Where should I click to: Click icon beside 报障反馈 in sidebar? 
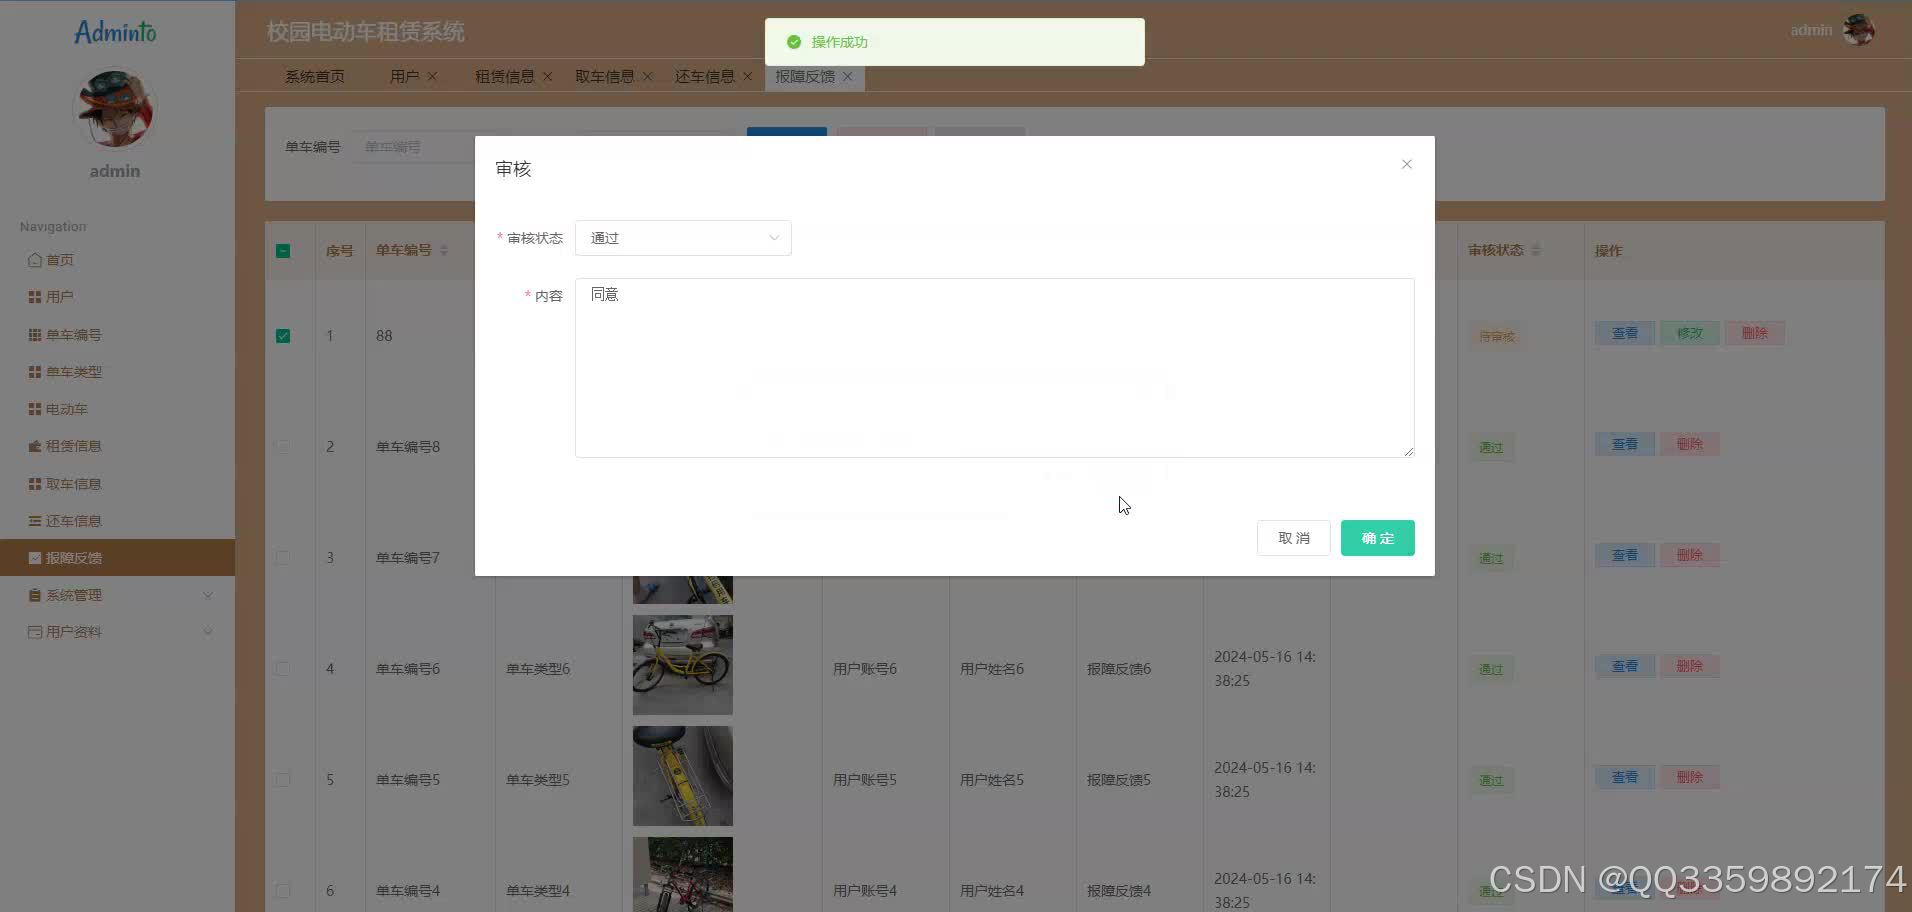point(35,558)
